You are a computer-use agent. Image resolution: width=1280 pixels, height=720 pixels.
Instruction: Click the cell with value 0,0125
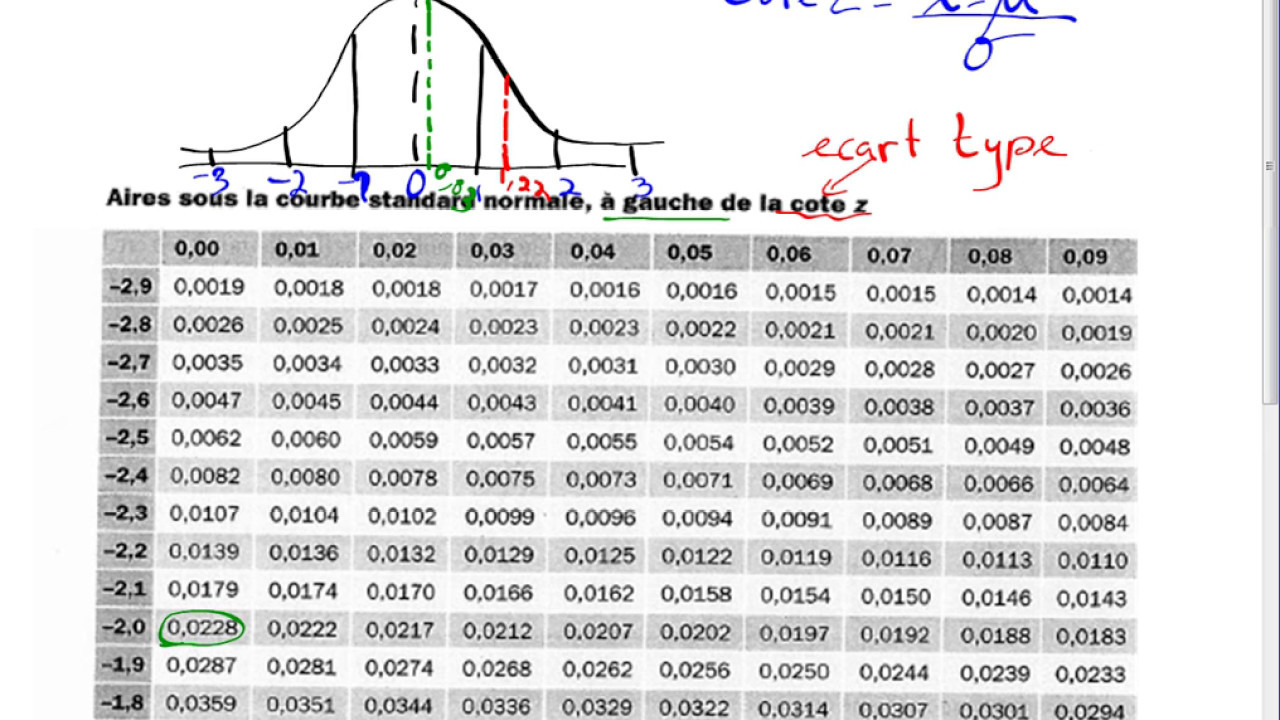pos(600,555)
